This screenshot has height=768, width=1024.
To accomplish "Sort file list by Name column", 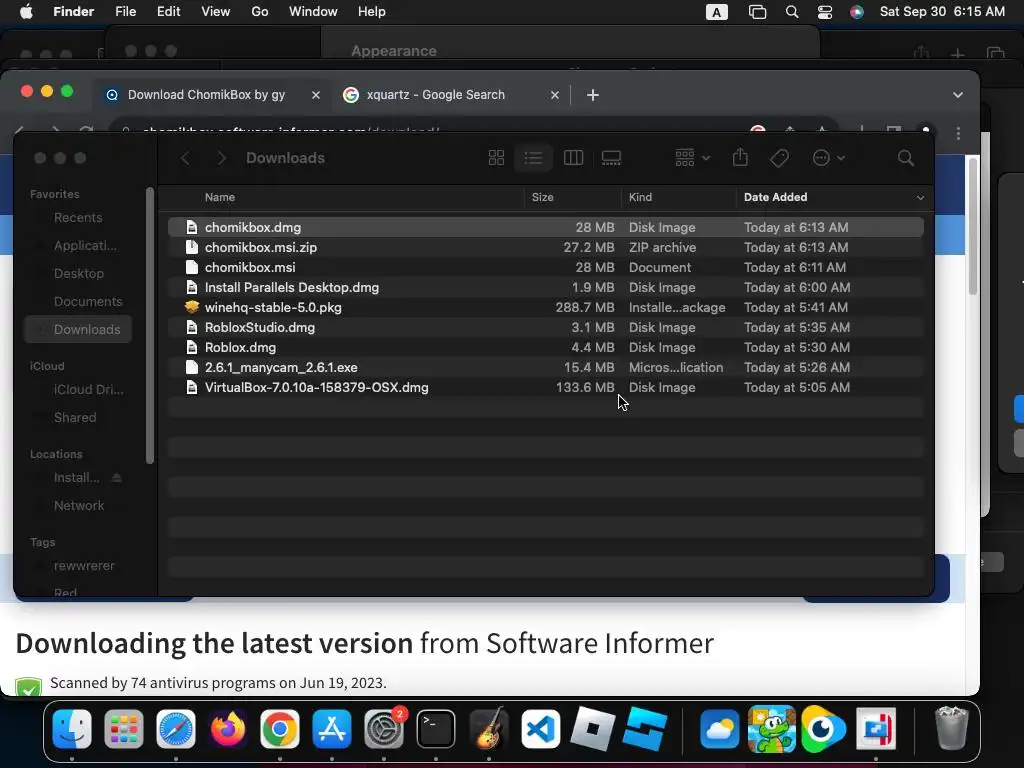I will coord(219,197).
